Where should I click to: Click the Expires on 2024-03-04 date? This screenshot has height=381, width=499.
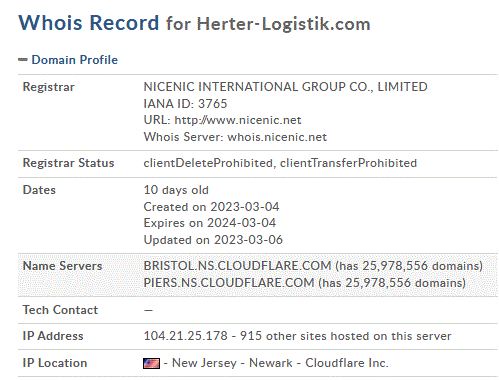[x=210, y=223]
